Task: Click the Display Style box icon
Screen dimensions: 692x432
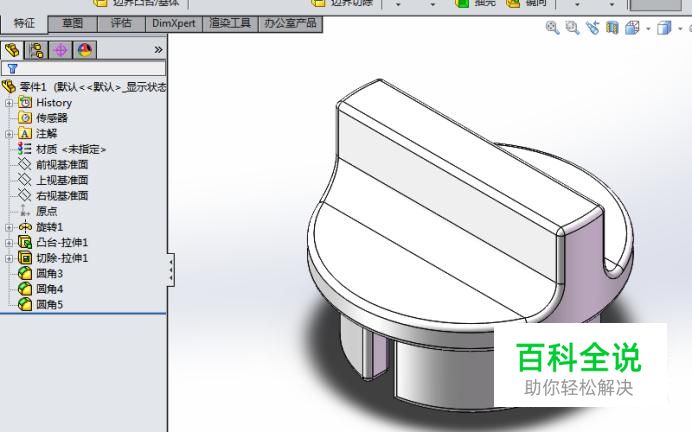Action: tap(664, 28)
